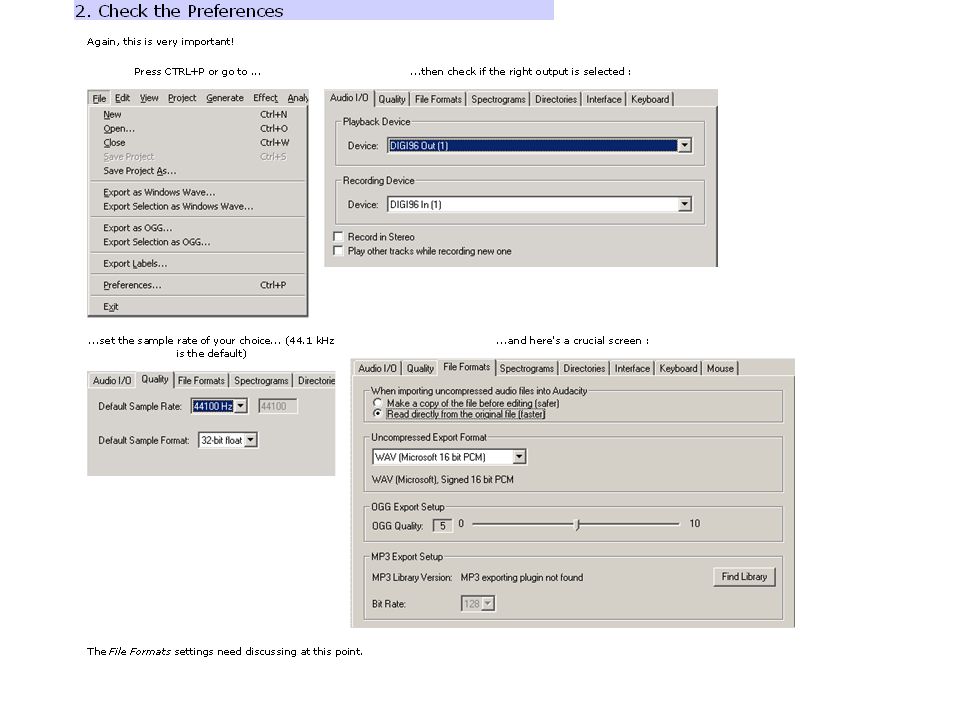Click 'MP3 exporting plugin not found' text
This screenshot has height=720, width=960.
522,577
